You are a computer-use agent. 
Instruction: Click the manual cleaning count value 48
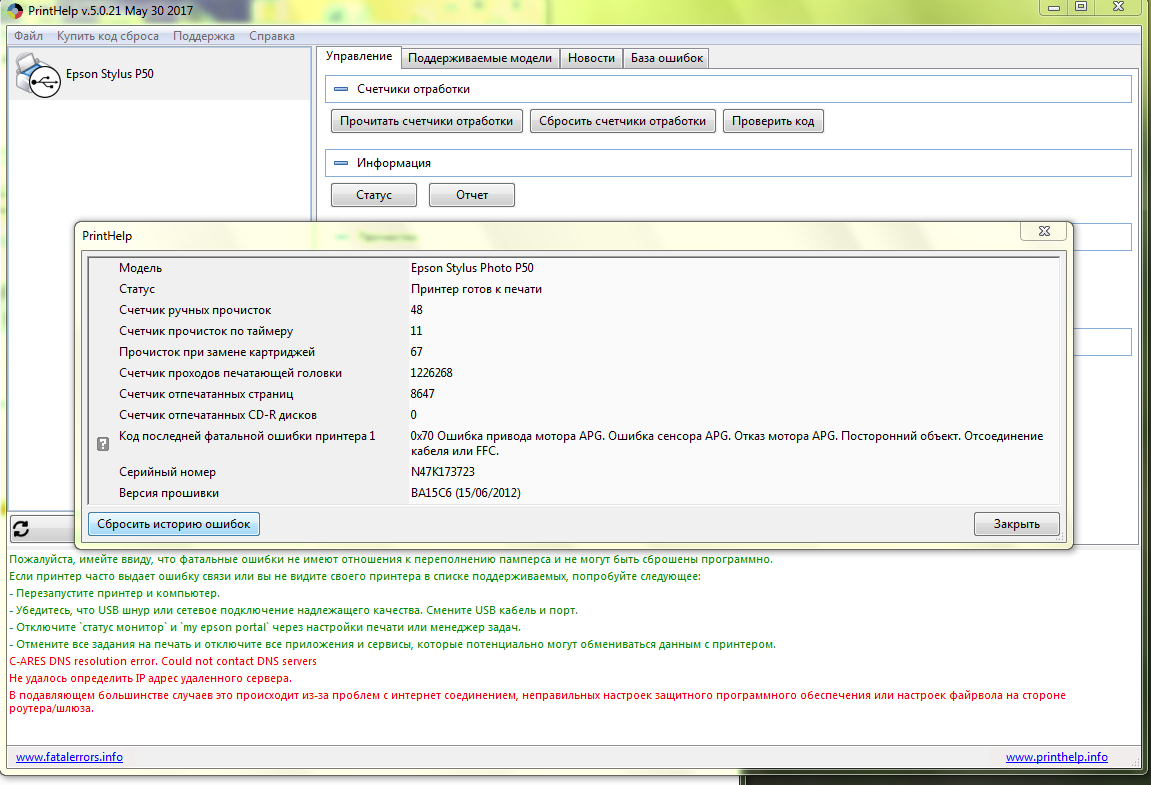(416, 310)
